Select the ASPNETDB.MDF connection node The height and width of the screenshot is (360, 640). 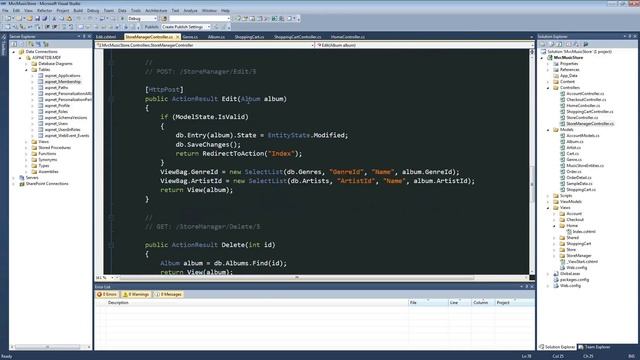click(x=47, y=58)
